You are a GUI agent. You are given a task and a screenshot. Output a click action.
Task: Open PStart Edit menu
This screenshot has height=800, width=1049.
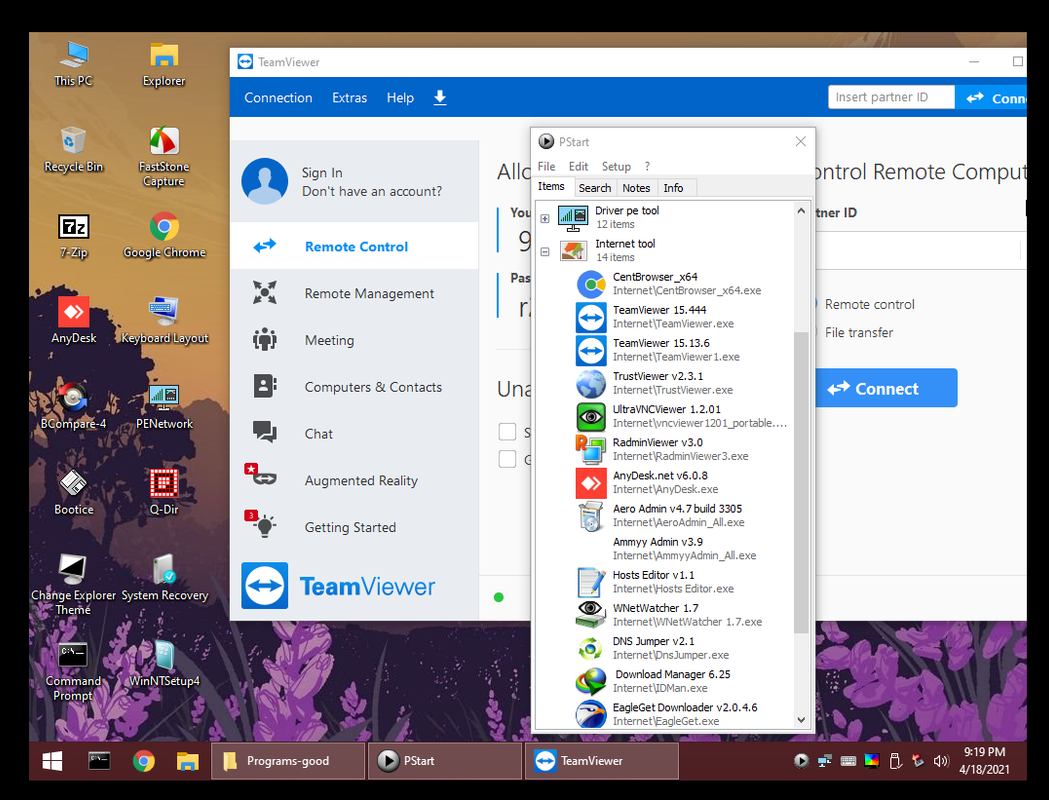coord(578,167)
